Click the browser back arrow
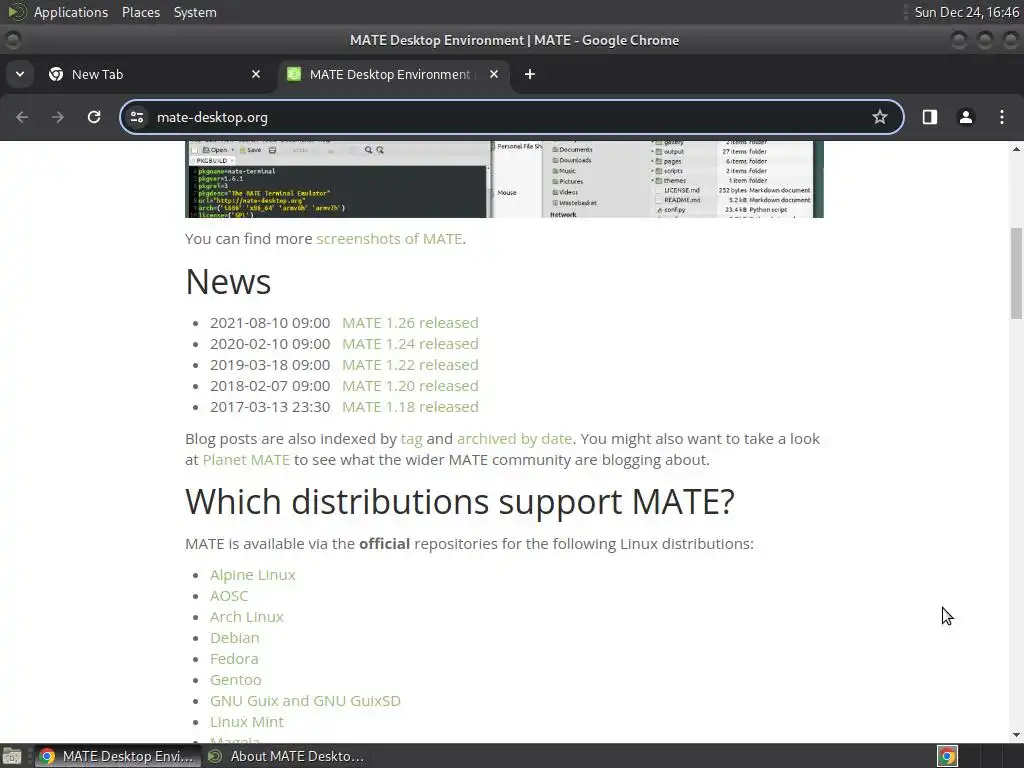Screen dimensions: 1024x768 22,117
